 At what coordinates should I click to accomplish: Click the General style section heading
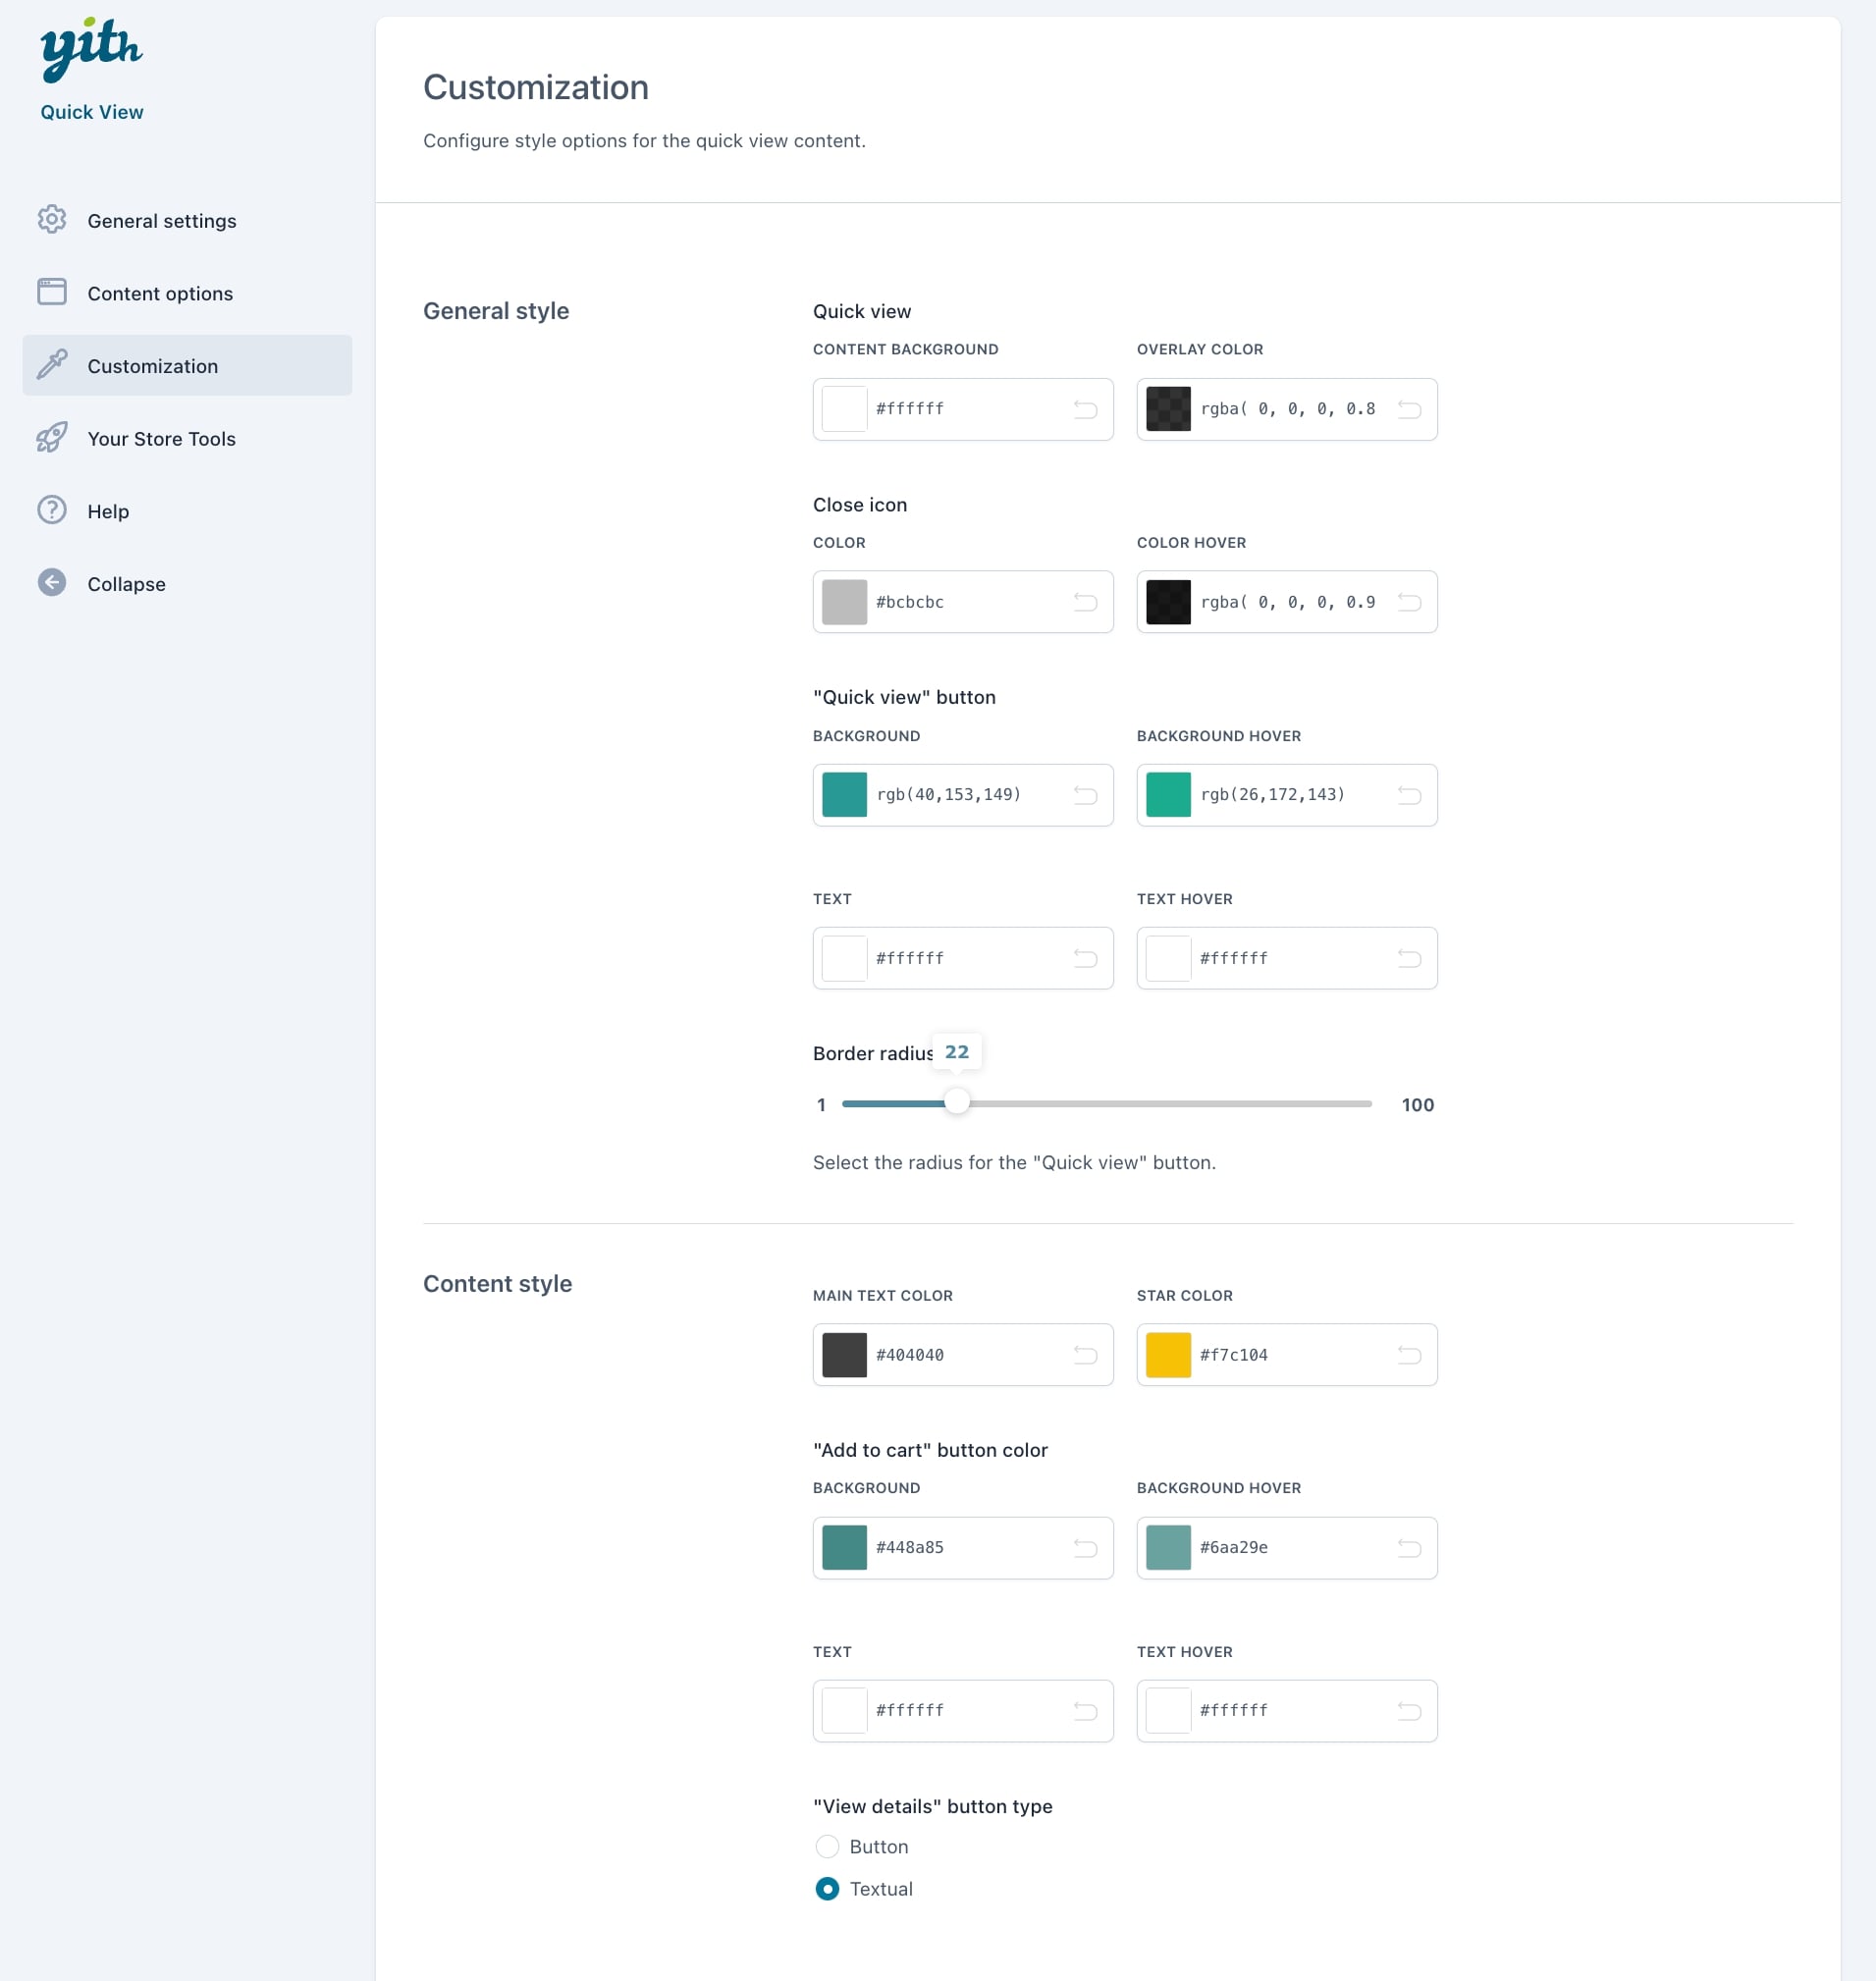(x=496, y=311)
